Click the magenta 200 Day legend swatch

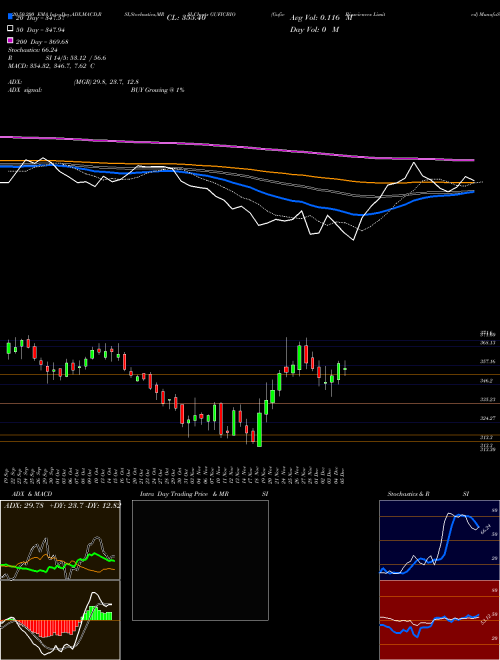[10, 40]
